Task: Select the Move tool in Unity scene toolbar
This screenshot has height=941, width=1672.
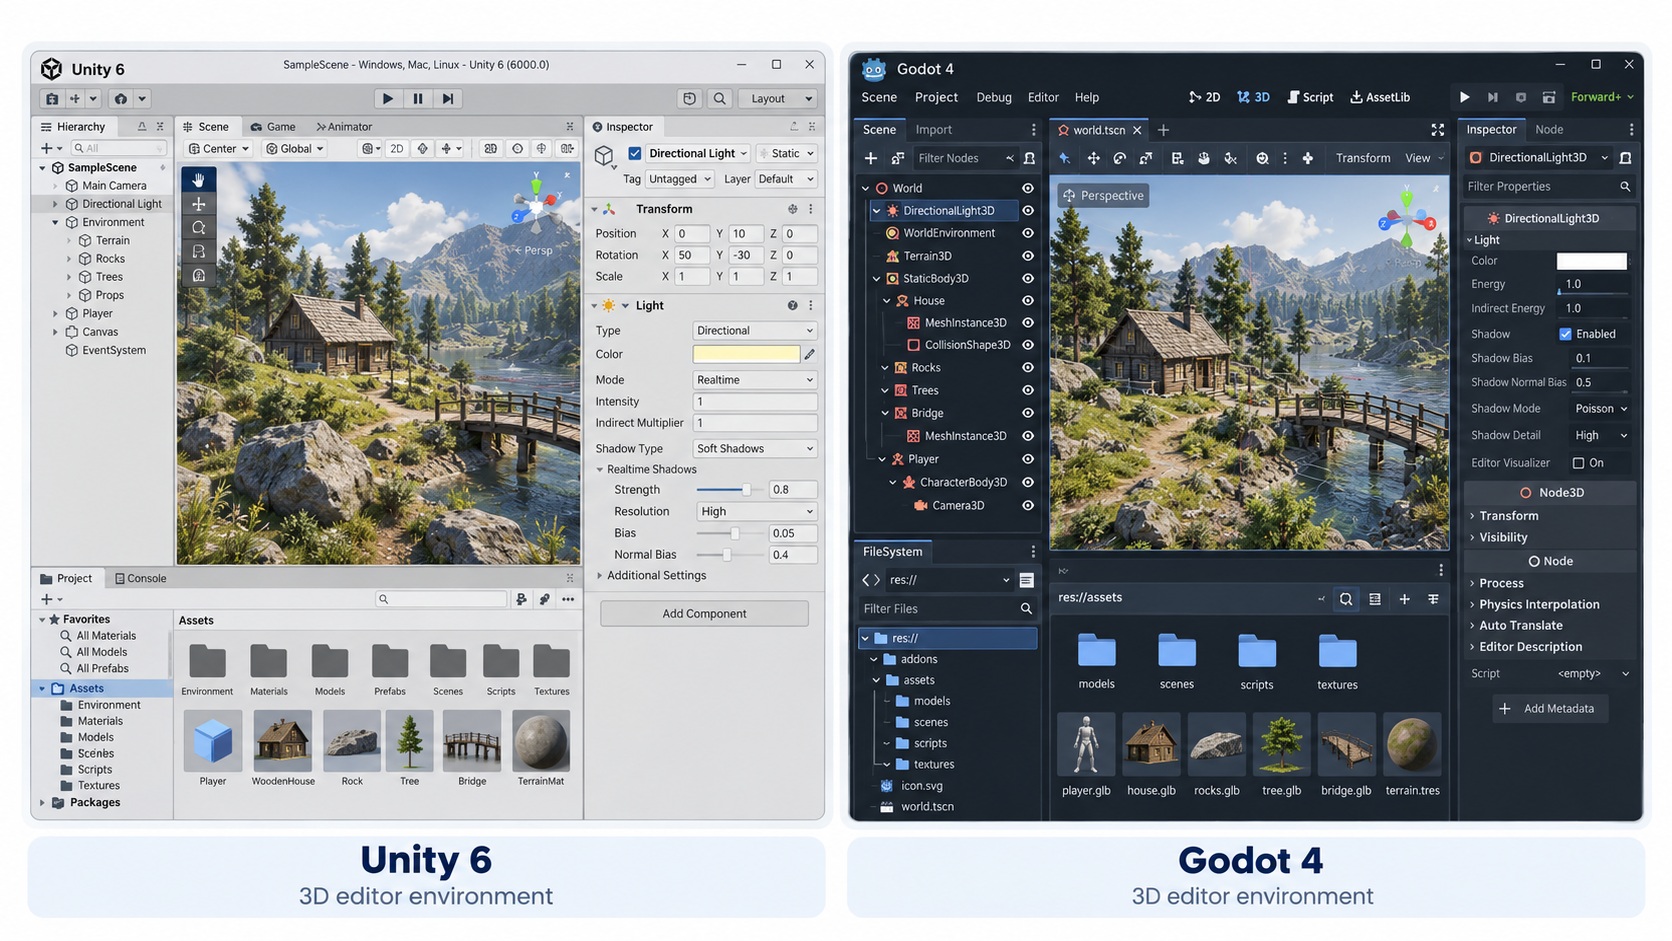Action: 198,204
